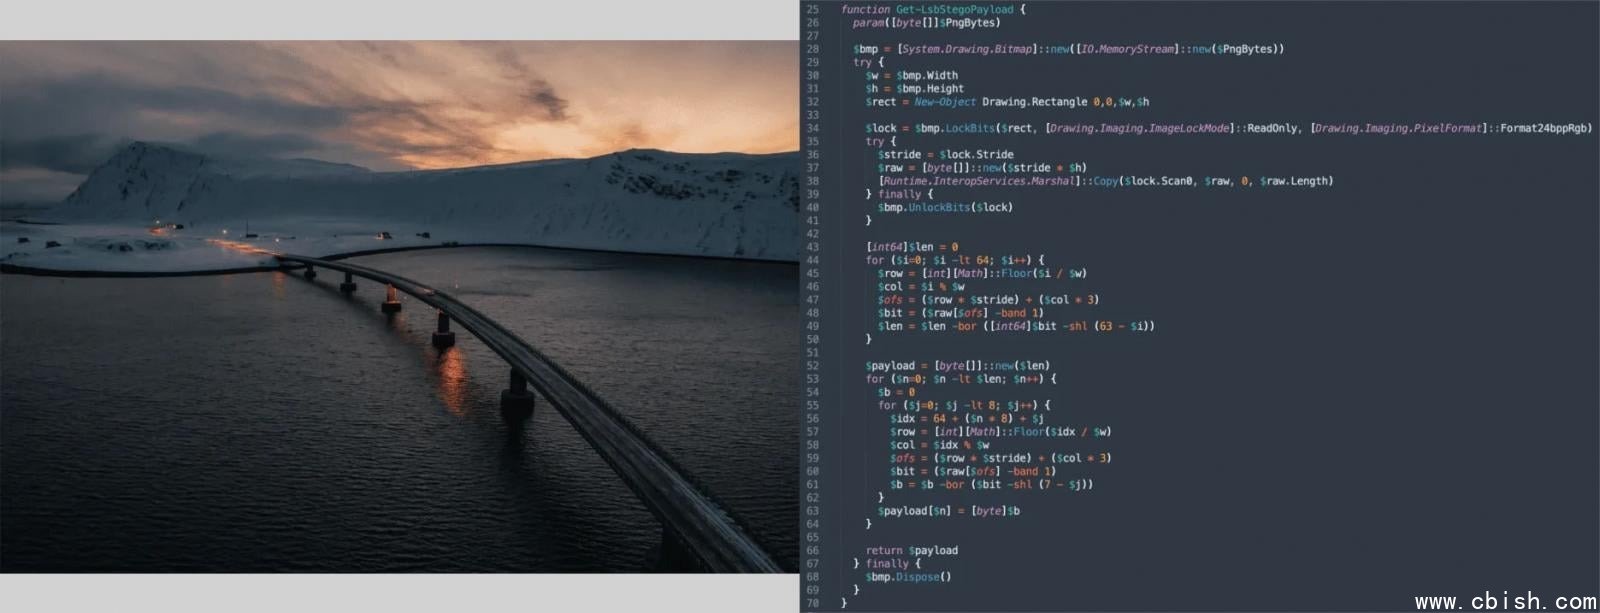Viewport: 1600px width, 613px height.
Task: Click return $payload statement on line 66
Action: click(x=911, y=550)
